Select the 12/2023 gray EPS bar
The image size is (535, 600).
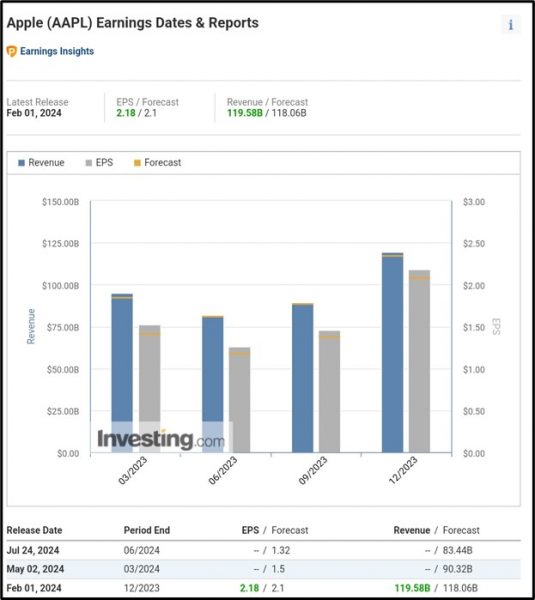419,361
